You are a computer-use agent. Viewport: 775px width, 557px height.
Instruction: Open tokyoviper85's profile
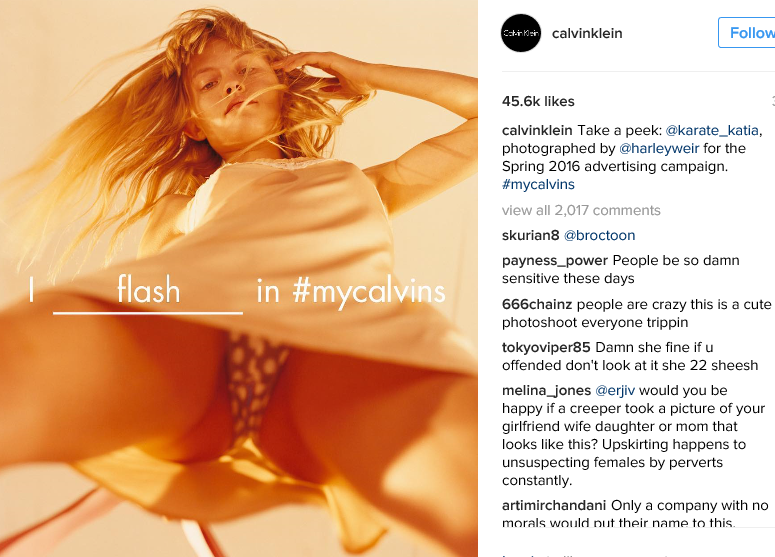tap(546, 347)
